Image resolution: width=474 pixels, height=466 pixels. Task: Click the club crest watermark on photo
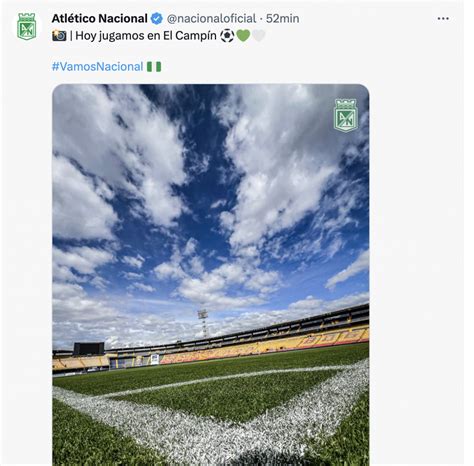pos(346,115)
